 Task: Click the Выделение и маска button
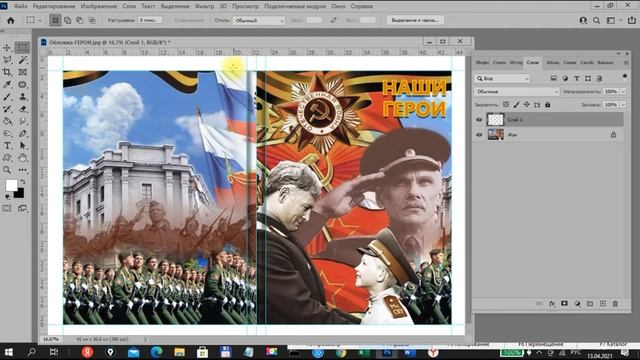pyautogui.click(x=415, y=20)
